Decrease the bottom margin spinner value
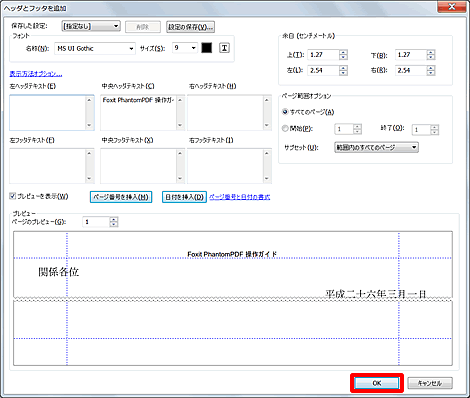470x398 pixels. click(431, 57)
